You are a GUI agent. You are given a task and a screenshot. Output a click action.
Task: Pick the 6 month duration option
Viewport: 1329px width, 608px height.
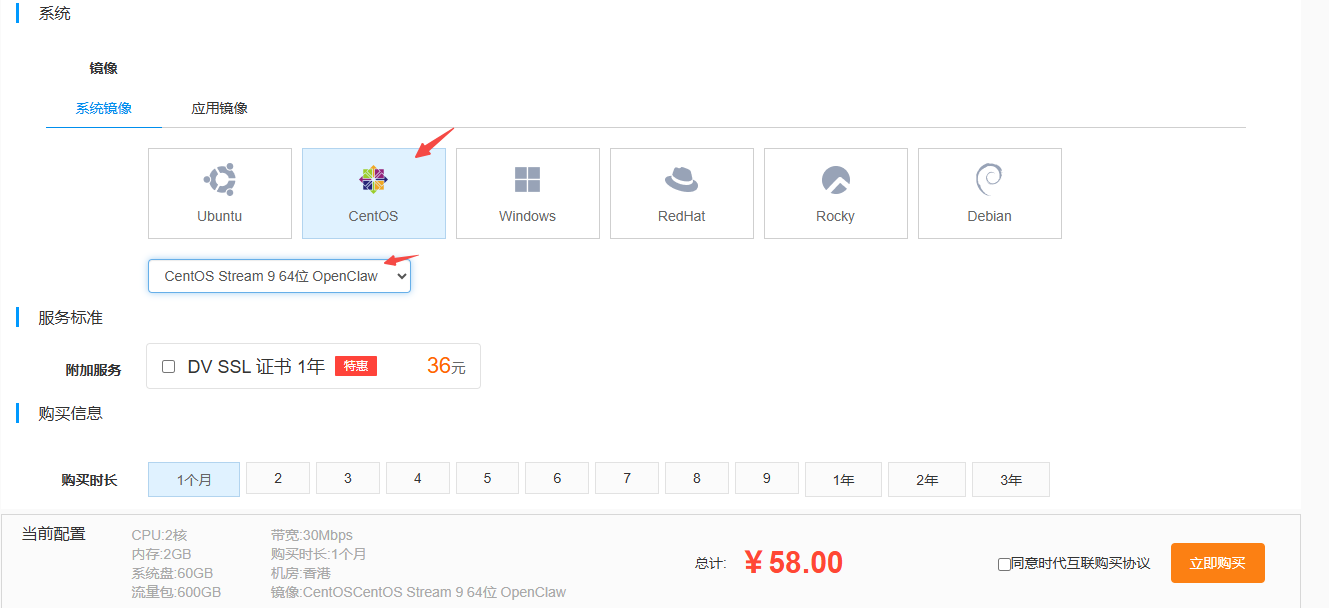[x=557, y=478]
